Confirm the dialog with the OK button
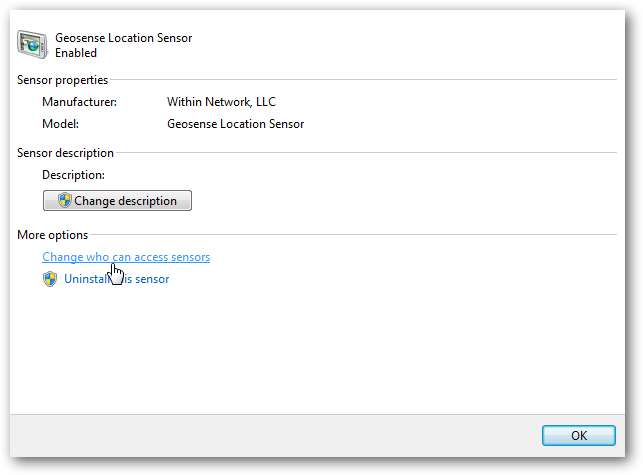643x475 pixels. point(578,436)
